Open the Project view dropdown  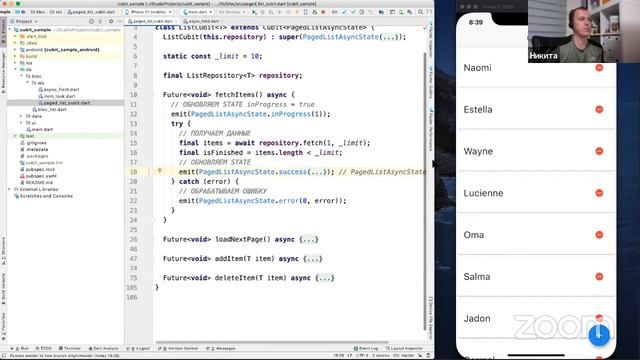click(24, 21)
